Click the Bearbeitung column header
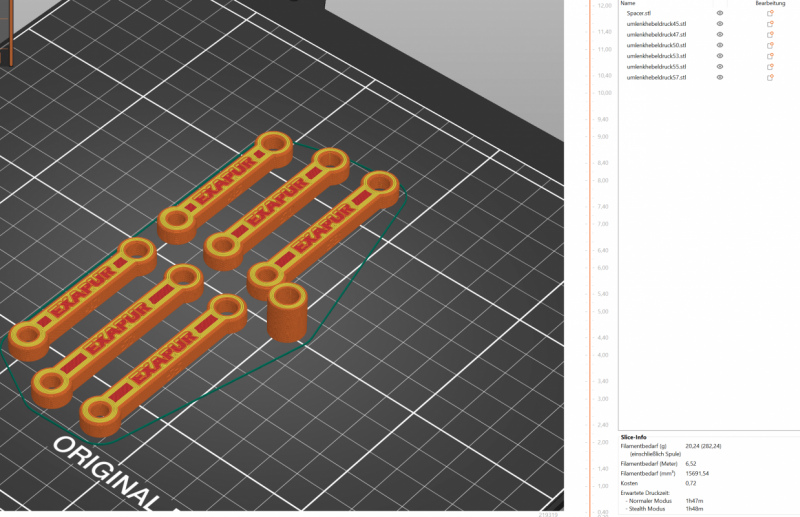 770,3
